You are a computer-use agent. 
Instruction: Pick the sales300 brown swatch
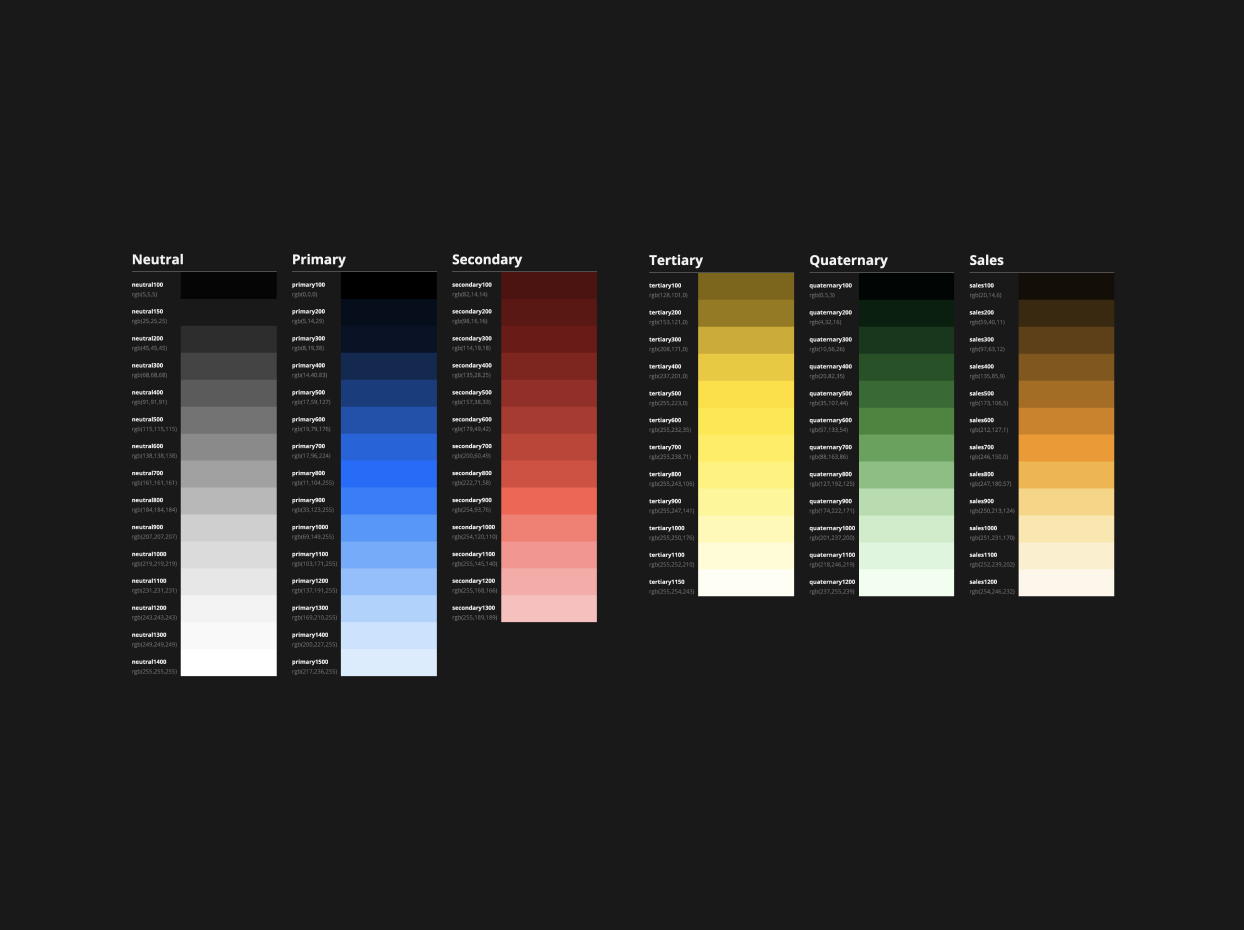pos(1066,340)
